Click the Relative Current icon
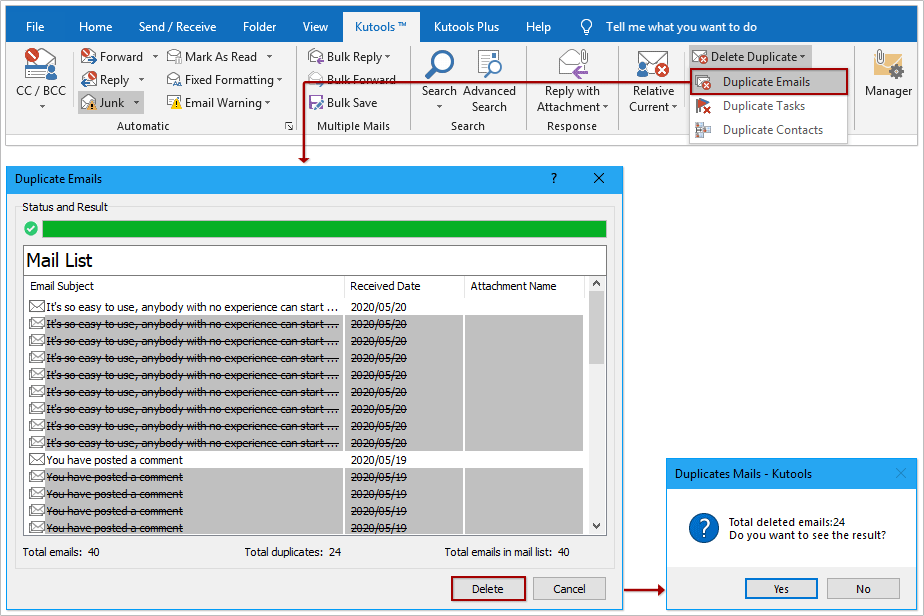This screenshot has height=616, width=924. 653,65
